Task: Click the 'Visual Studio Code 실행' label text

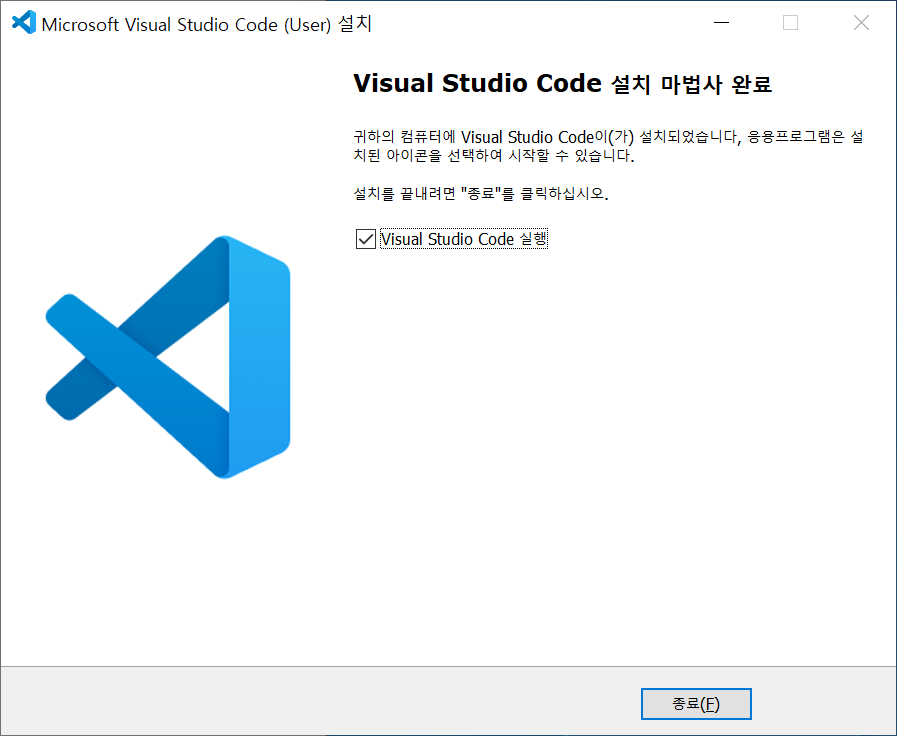Action: tap(464, 239)
